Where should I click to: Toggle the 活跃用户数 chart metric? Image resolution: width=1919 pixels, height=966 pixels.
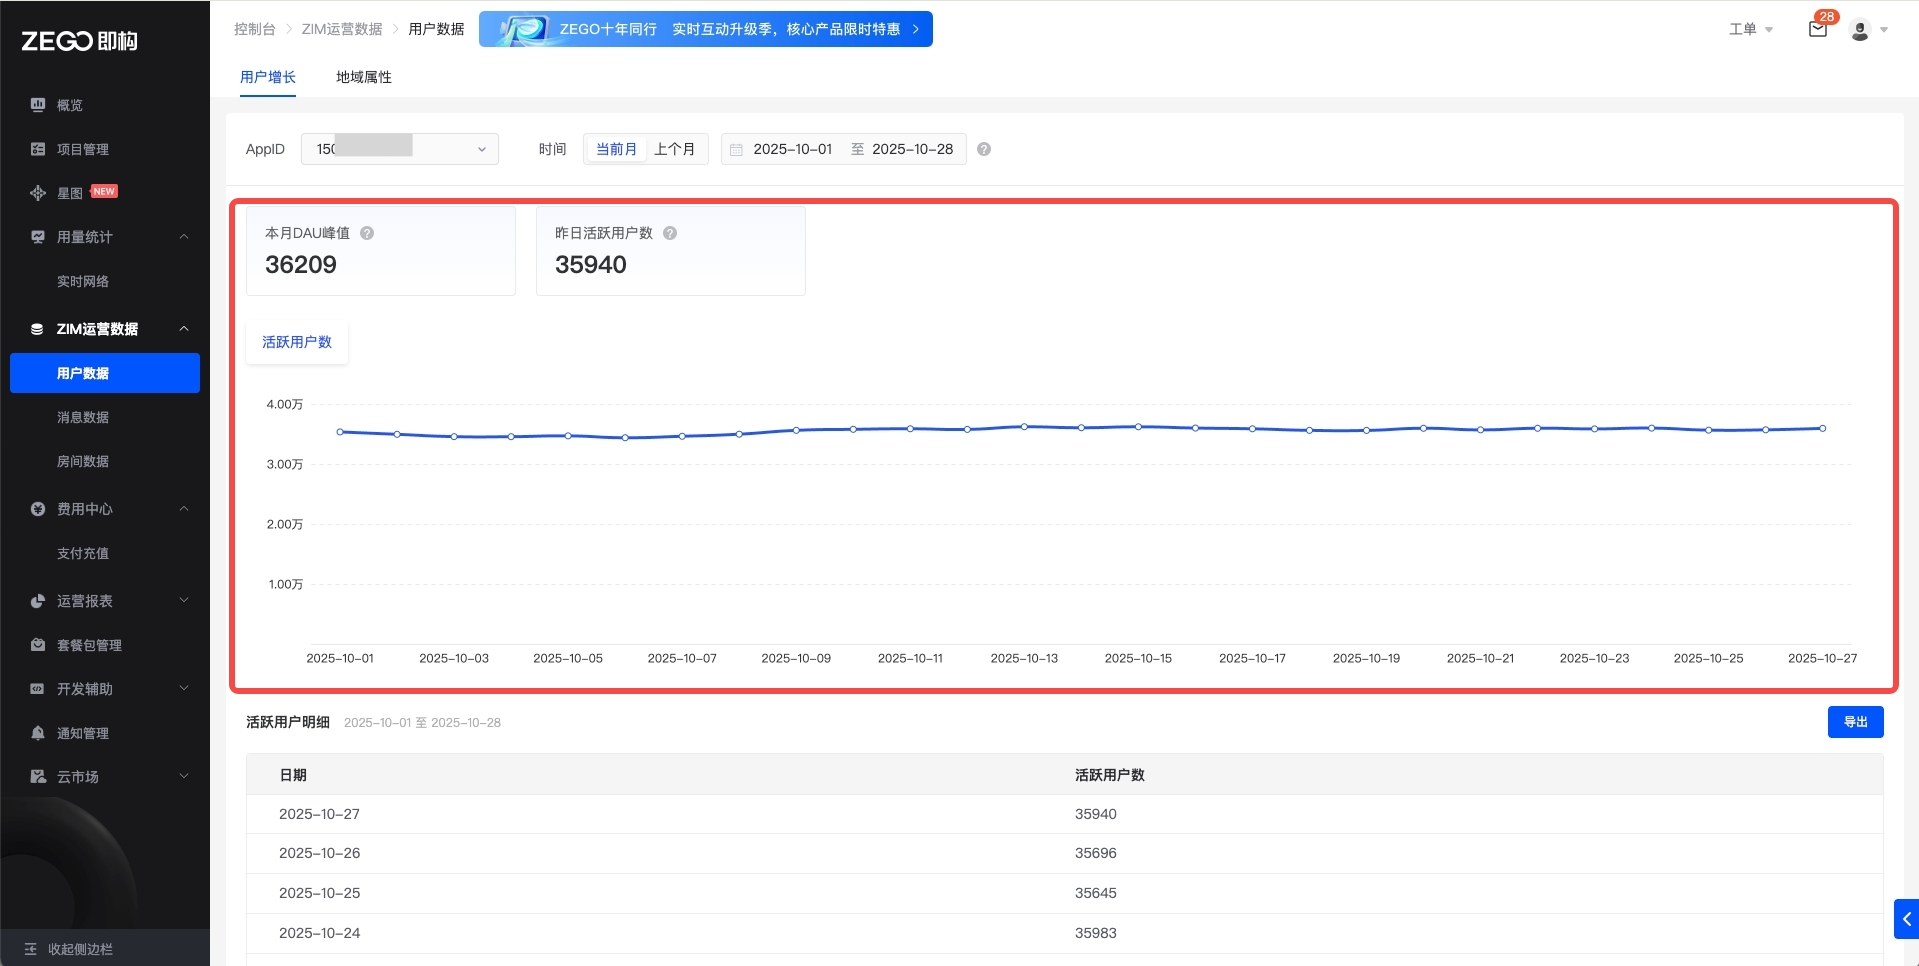coord(297,342)
